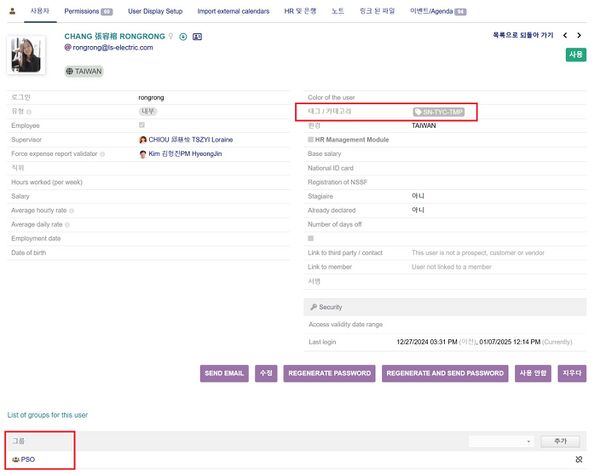Toggle the Employee checkbox
Image resolution: width=600 pixels, height=473 pixels.
coord(141,126)
